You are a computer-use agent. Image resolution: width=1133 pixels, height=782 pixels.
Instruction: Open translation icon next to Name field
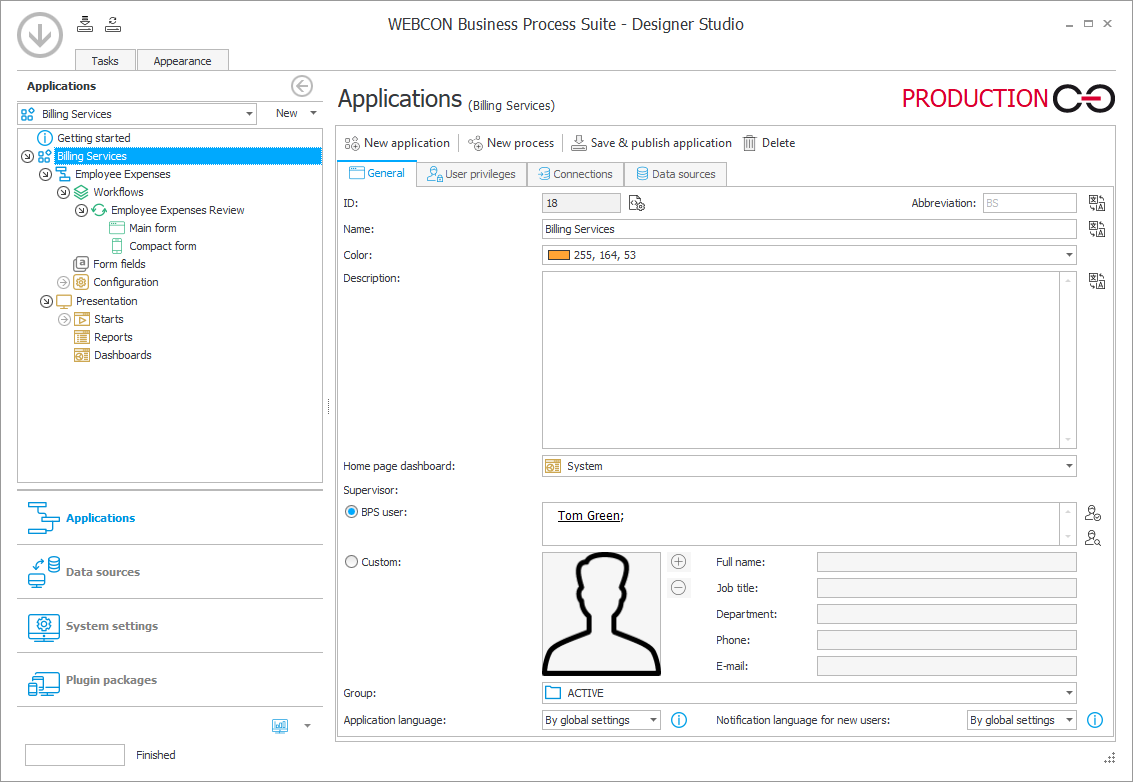[1096, 229]
